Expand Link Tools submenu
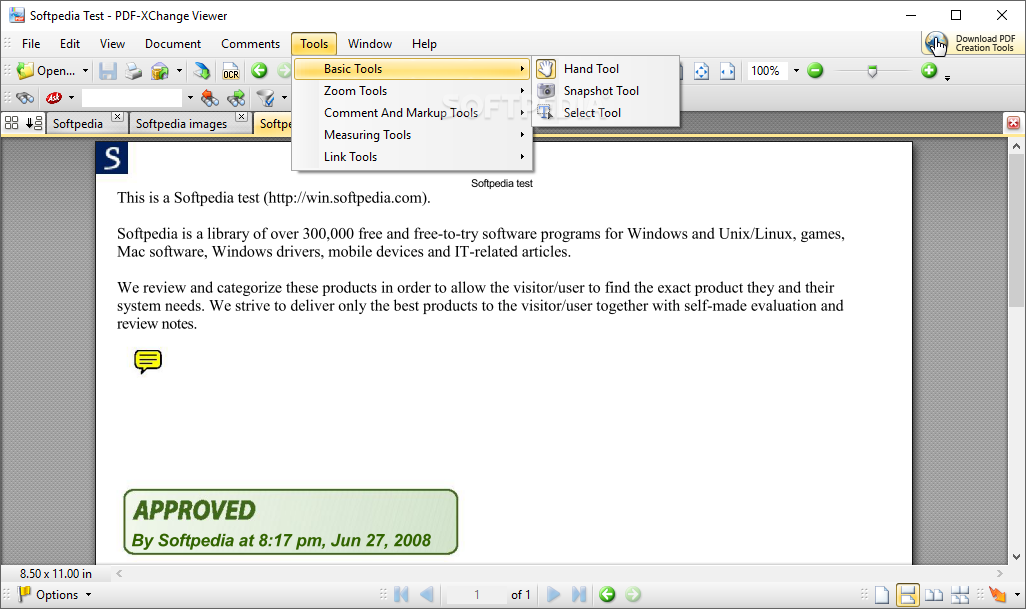The image size is (1026, 609). tap(412, 157)
